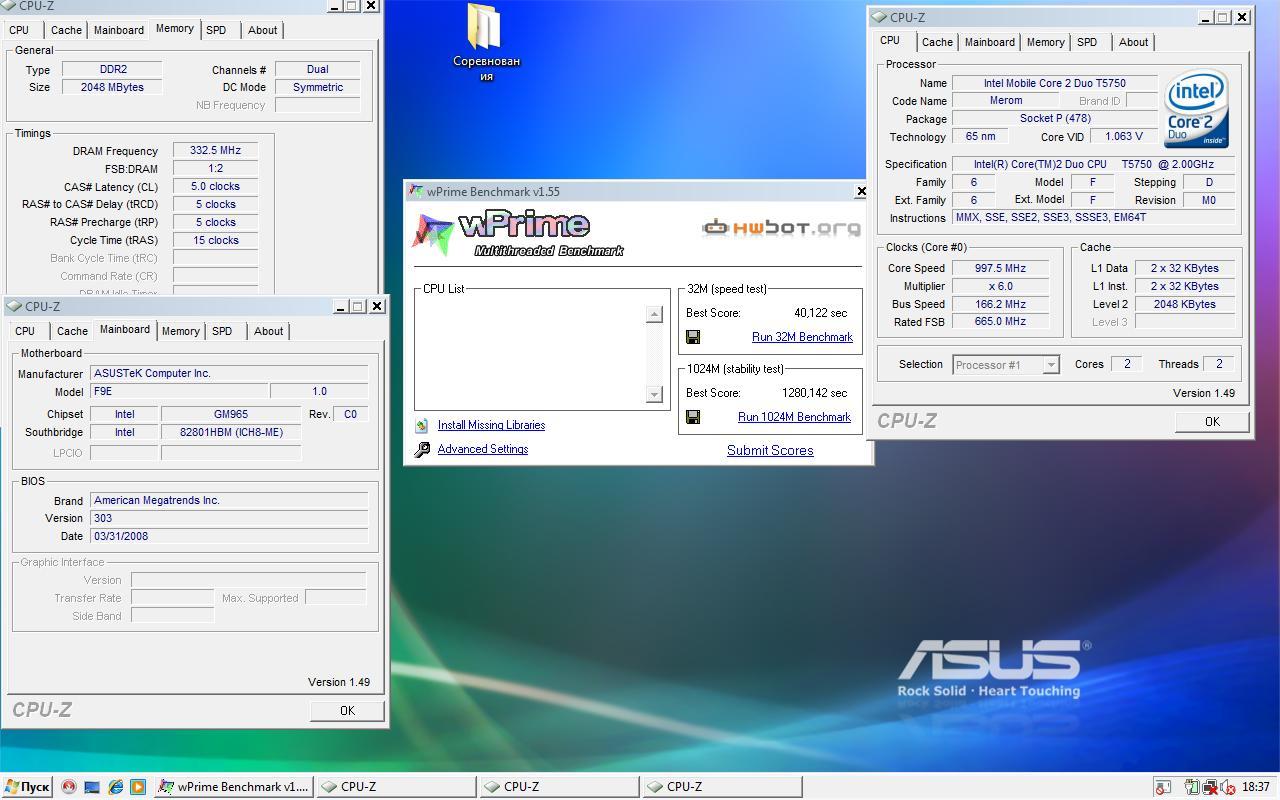Launch Internet Explorer from quick launch
1280x800 pixels.
point(115,787)
